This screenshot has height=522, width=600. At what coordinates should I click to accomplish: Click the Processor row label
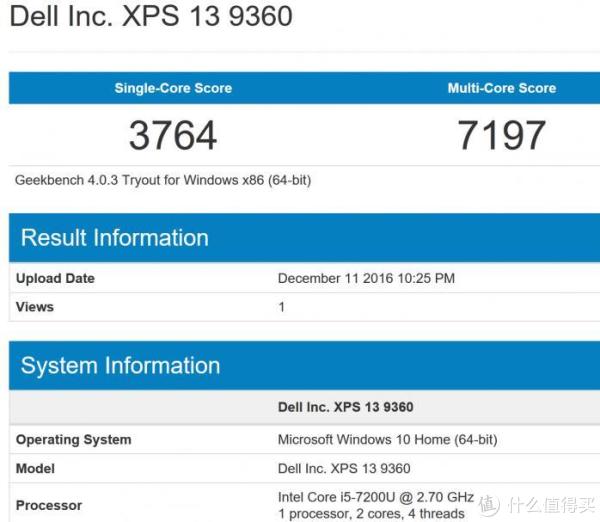[49, 505]
